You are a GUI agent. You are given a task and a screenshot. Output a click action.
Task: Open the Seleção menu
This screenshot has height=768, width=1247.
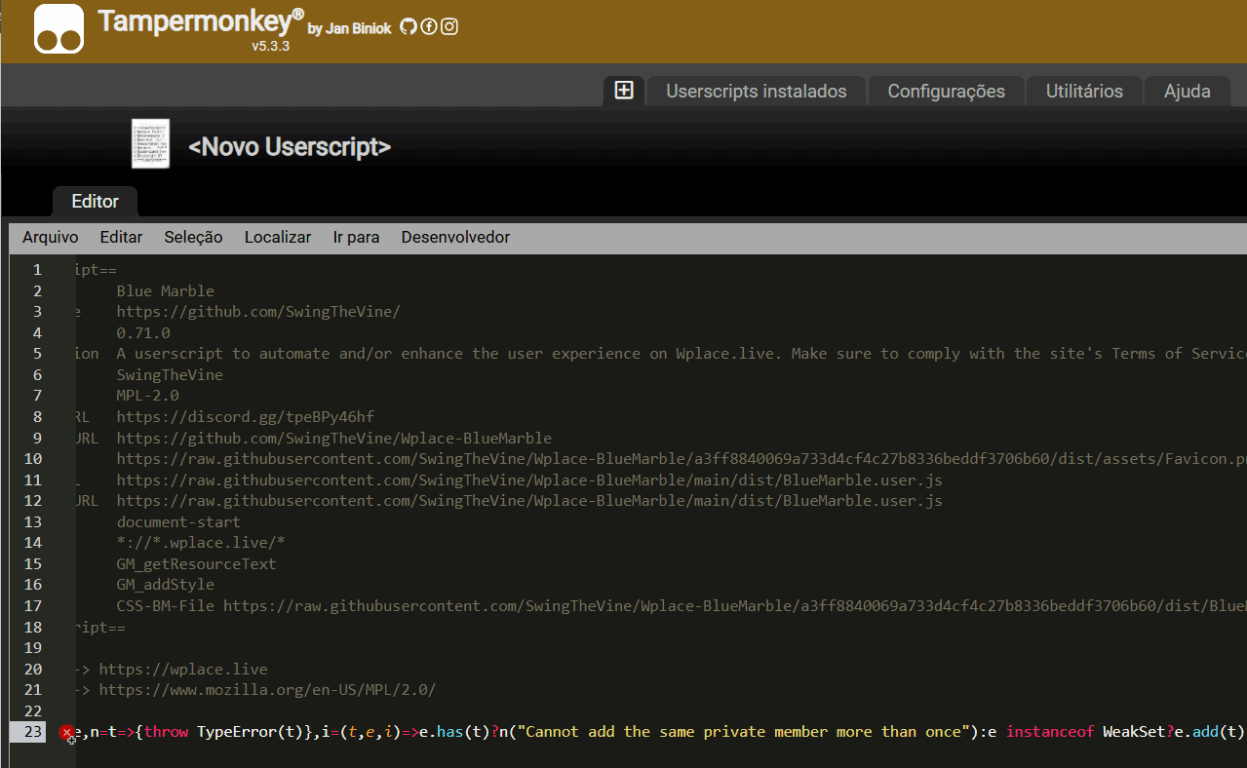click(x=193, y=237)
